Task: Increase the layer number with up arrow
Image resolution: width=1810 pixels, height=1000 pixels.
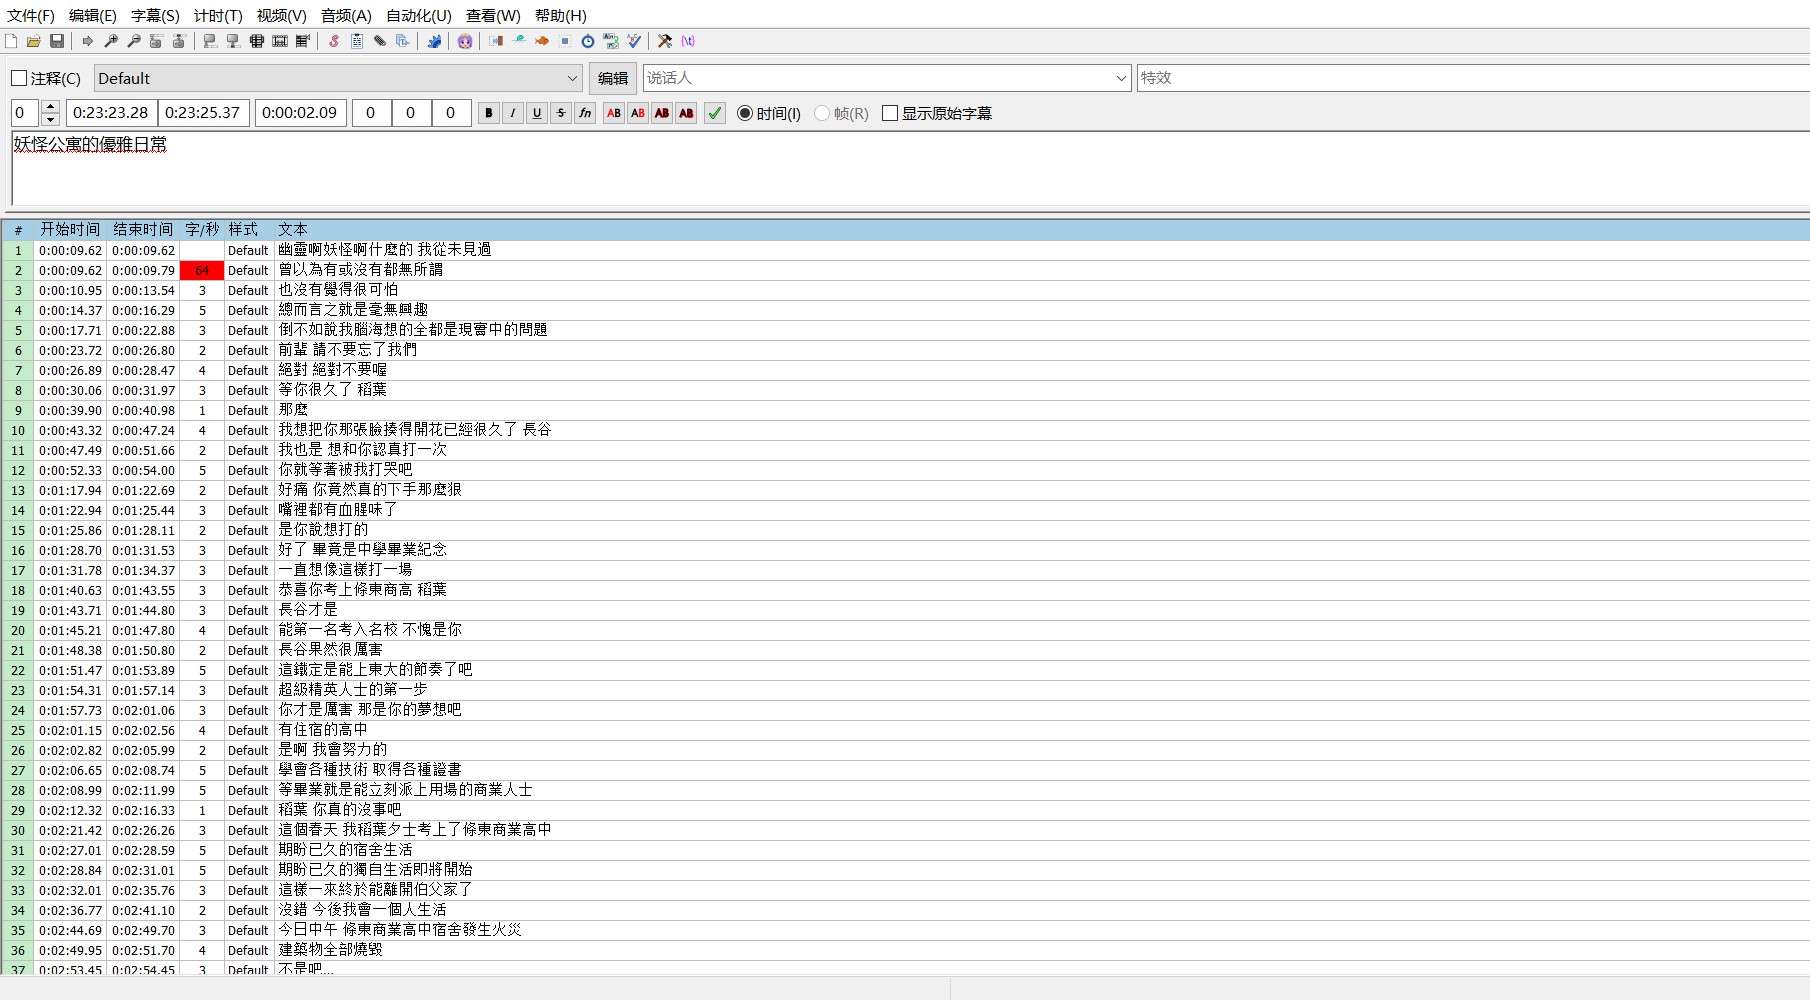Action: pyautogui.click(x=51, y=106)
